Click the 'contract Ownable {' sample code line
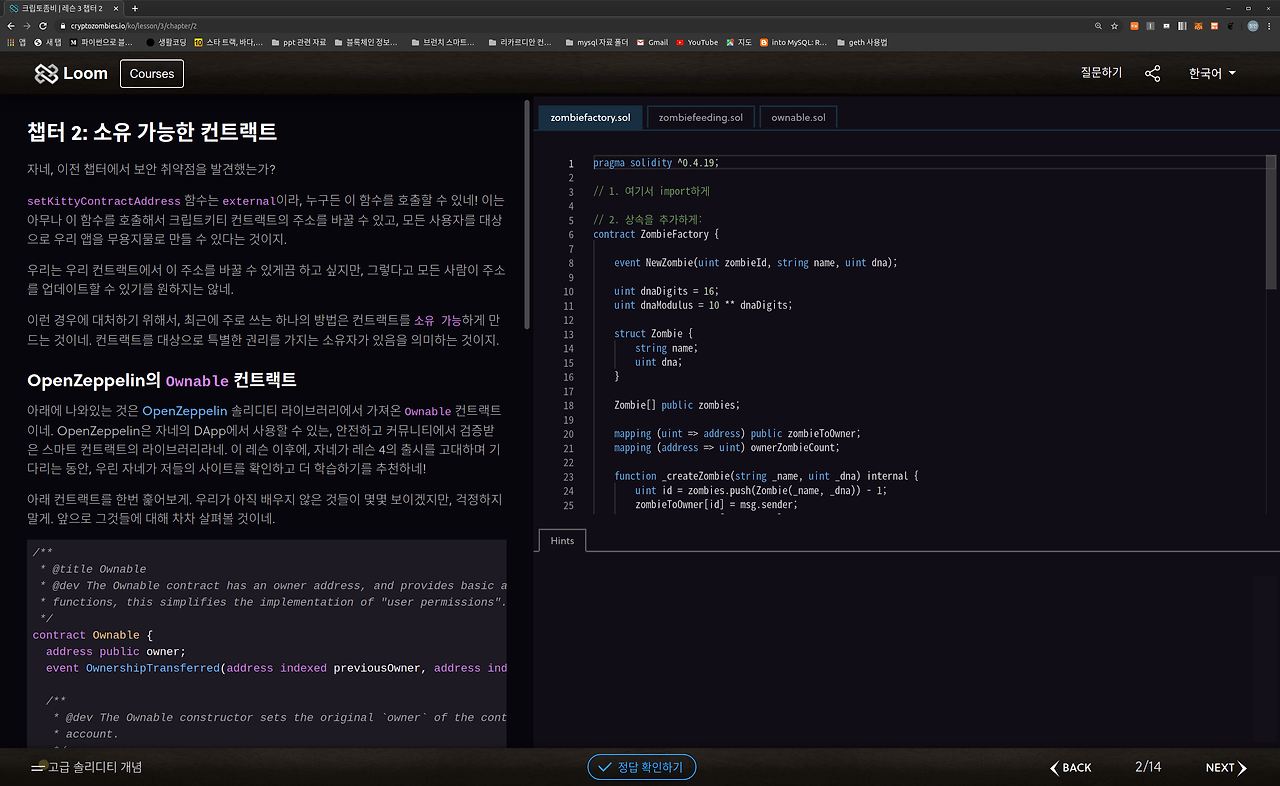The height and width of the screenshot is (786, 1280). (93, 635)
